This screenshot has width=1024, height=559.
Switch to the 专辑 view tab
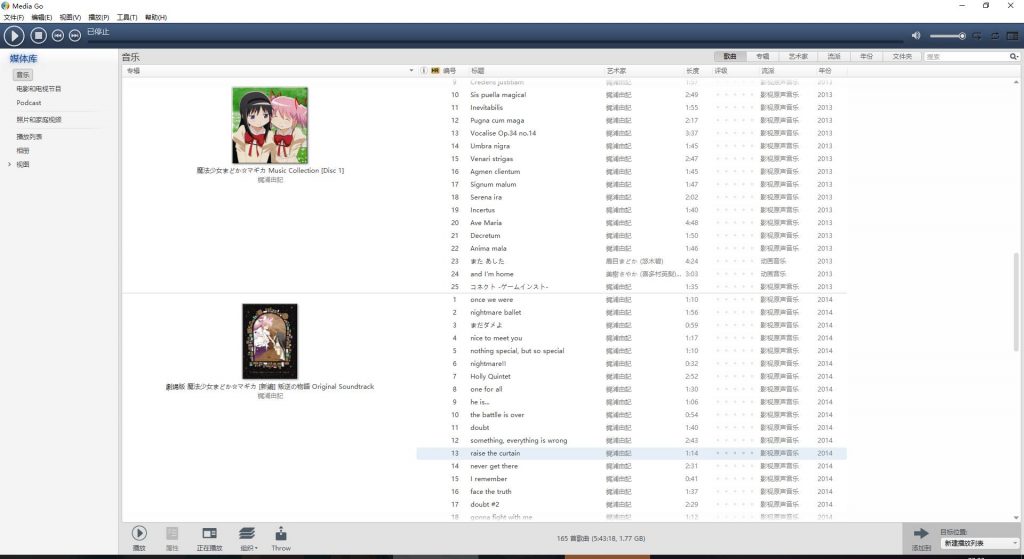[x=763, y=57]
